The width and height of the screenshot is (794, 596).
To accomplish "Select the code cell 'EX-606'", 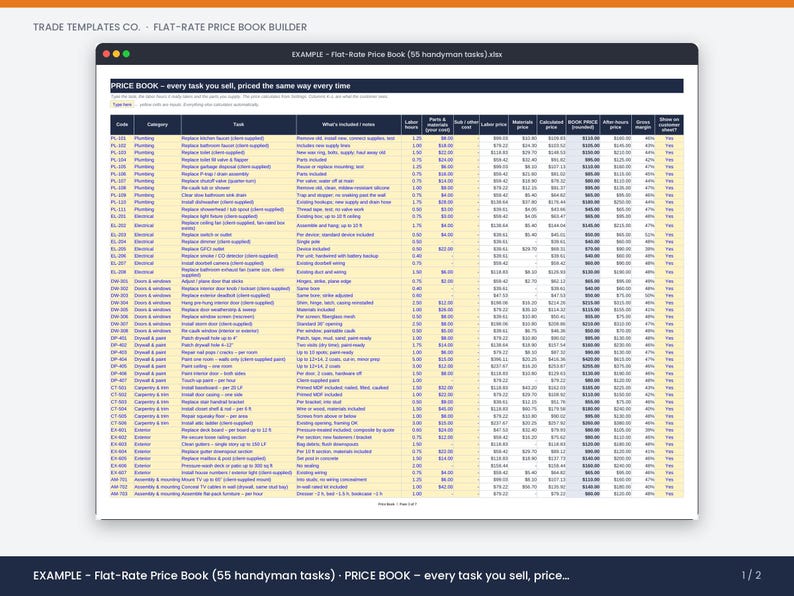I will 122,465.
